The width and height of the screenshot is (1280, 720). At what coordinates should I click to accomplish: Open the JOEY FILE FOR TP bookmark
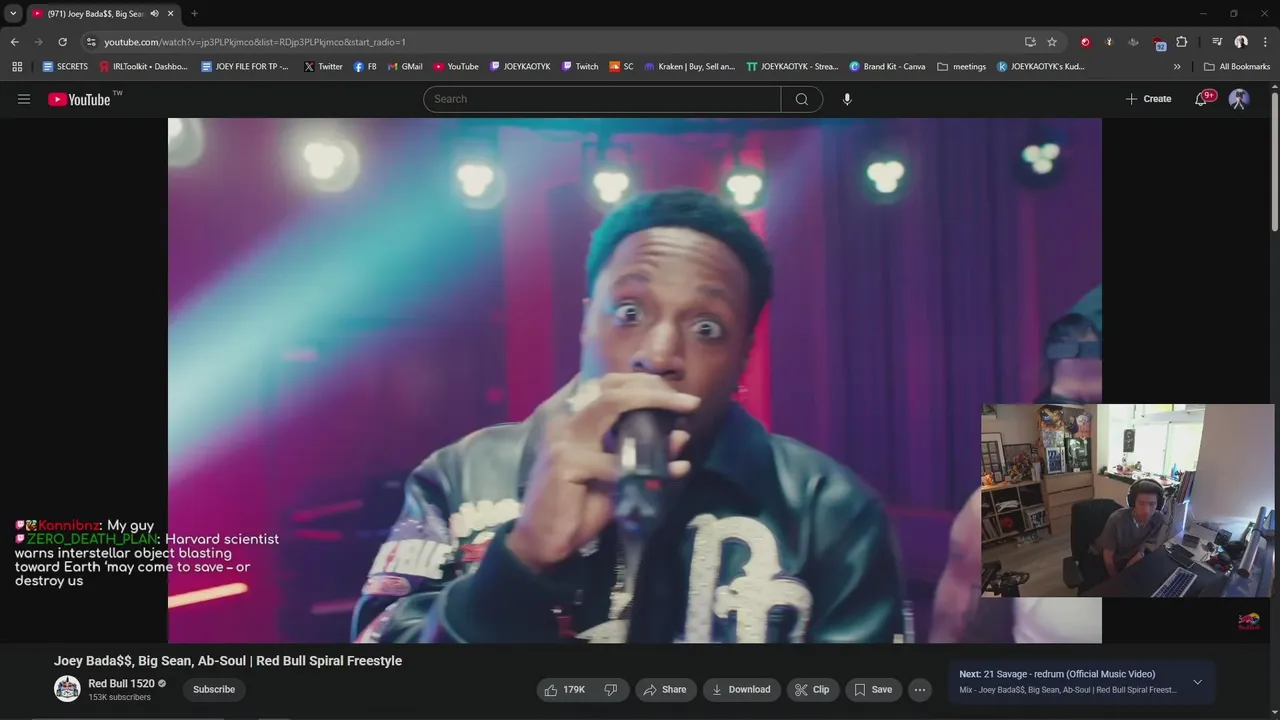[x=245, y=67]
